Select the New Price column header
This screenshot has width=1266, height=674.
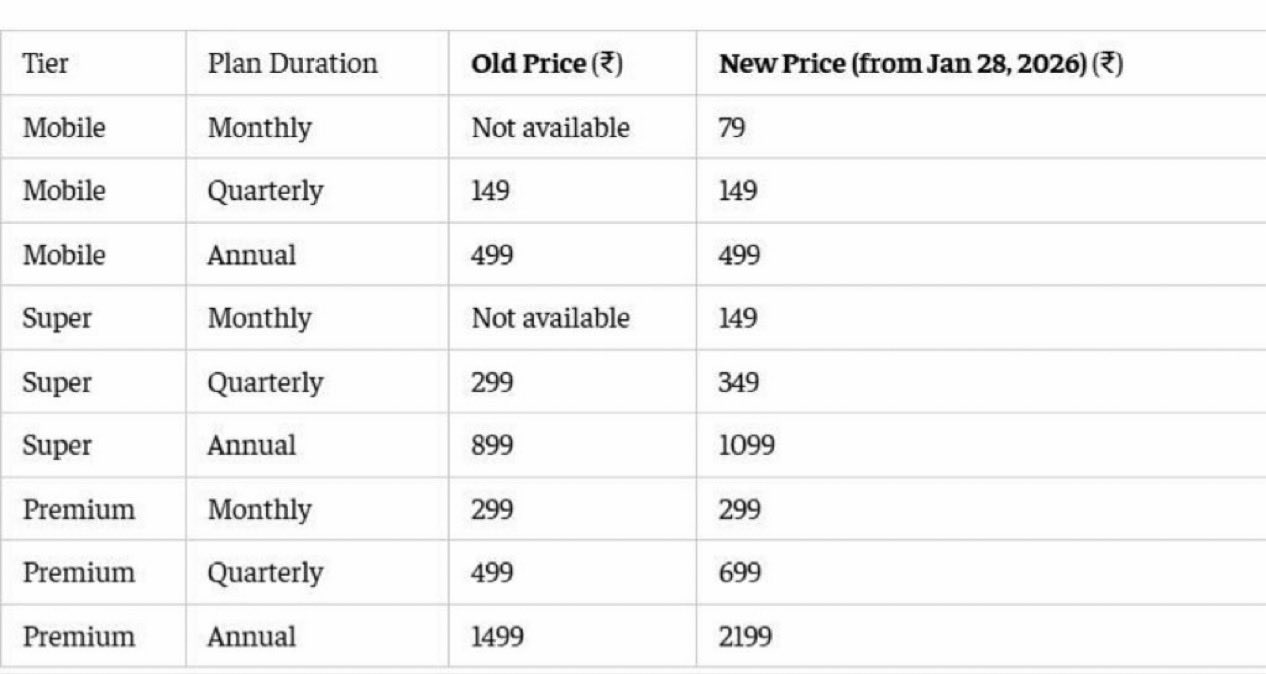point(921,64)
